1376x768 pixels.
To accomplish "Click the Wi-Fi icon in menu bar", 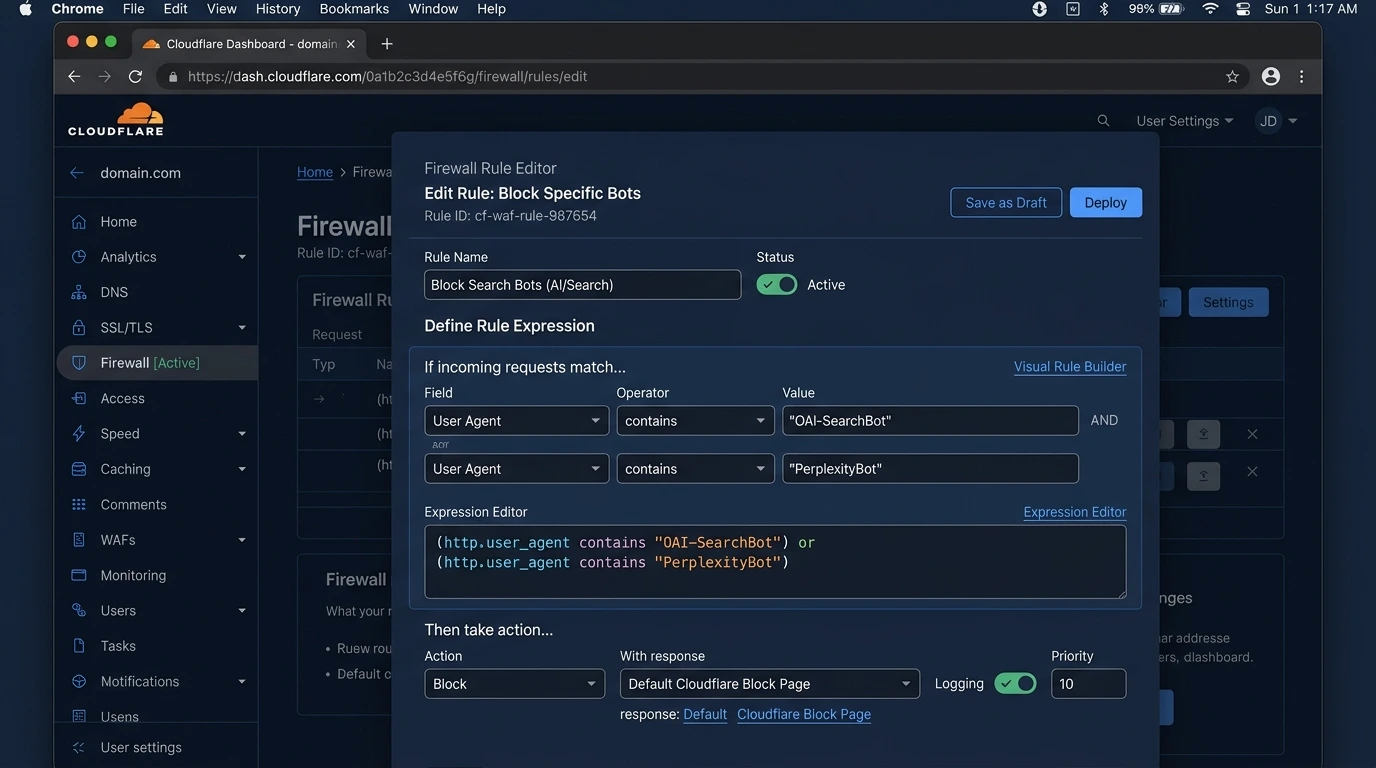I will [x=1210, y=9].
